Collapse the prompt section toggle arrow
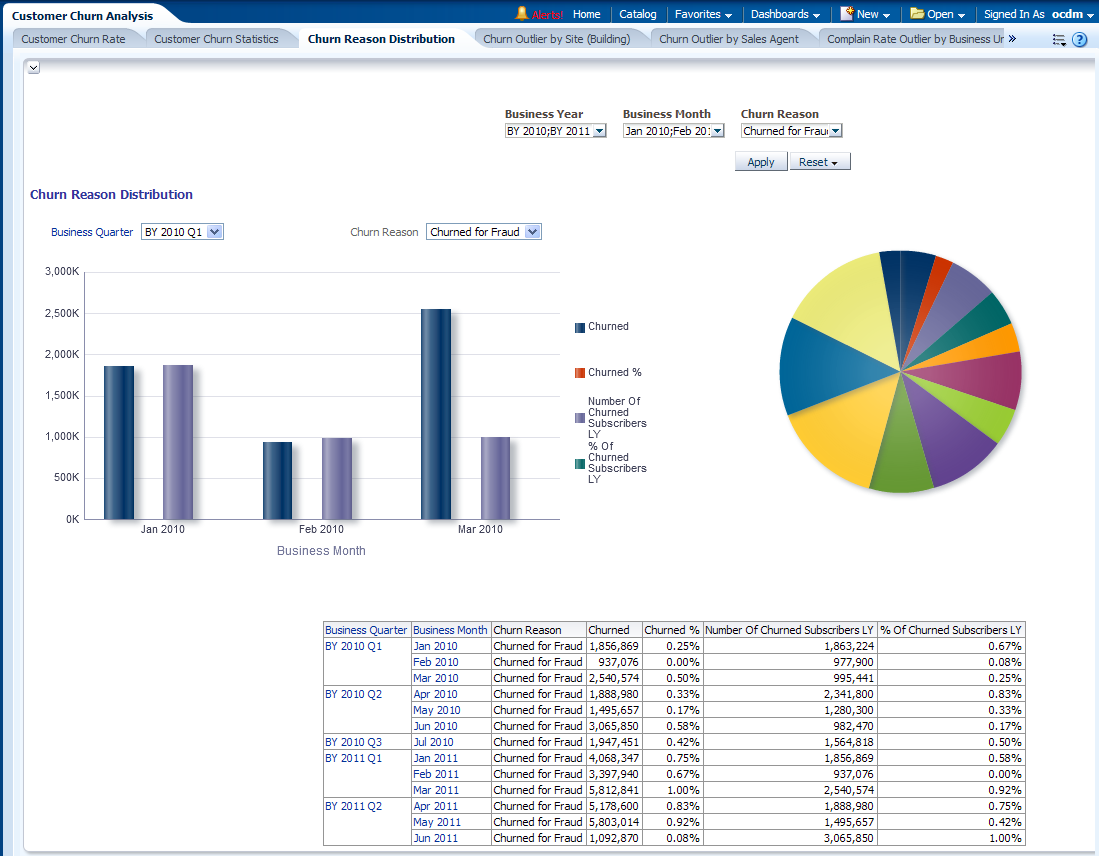The width and height of the screenshot is (1099, 856). pos(33,67)
